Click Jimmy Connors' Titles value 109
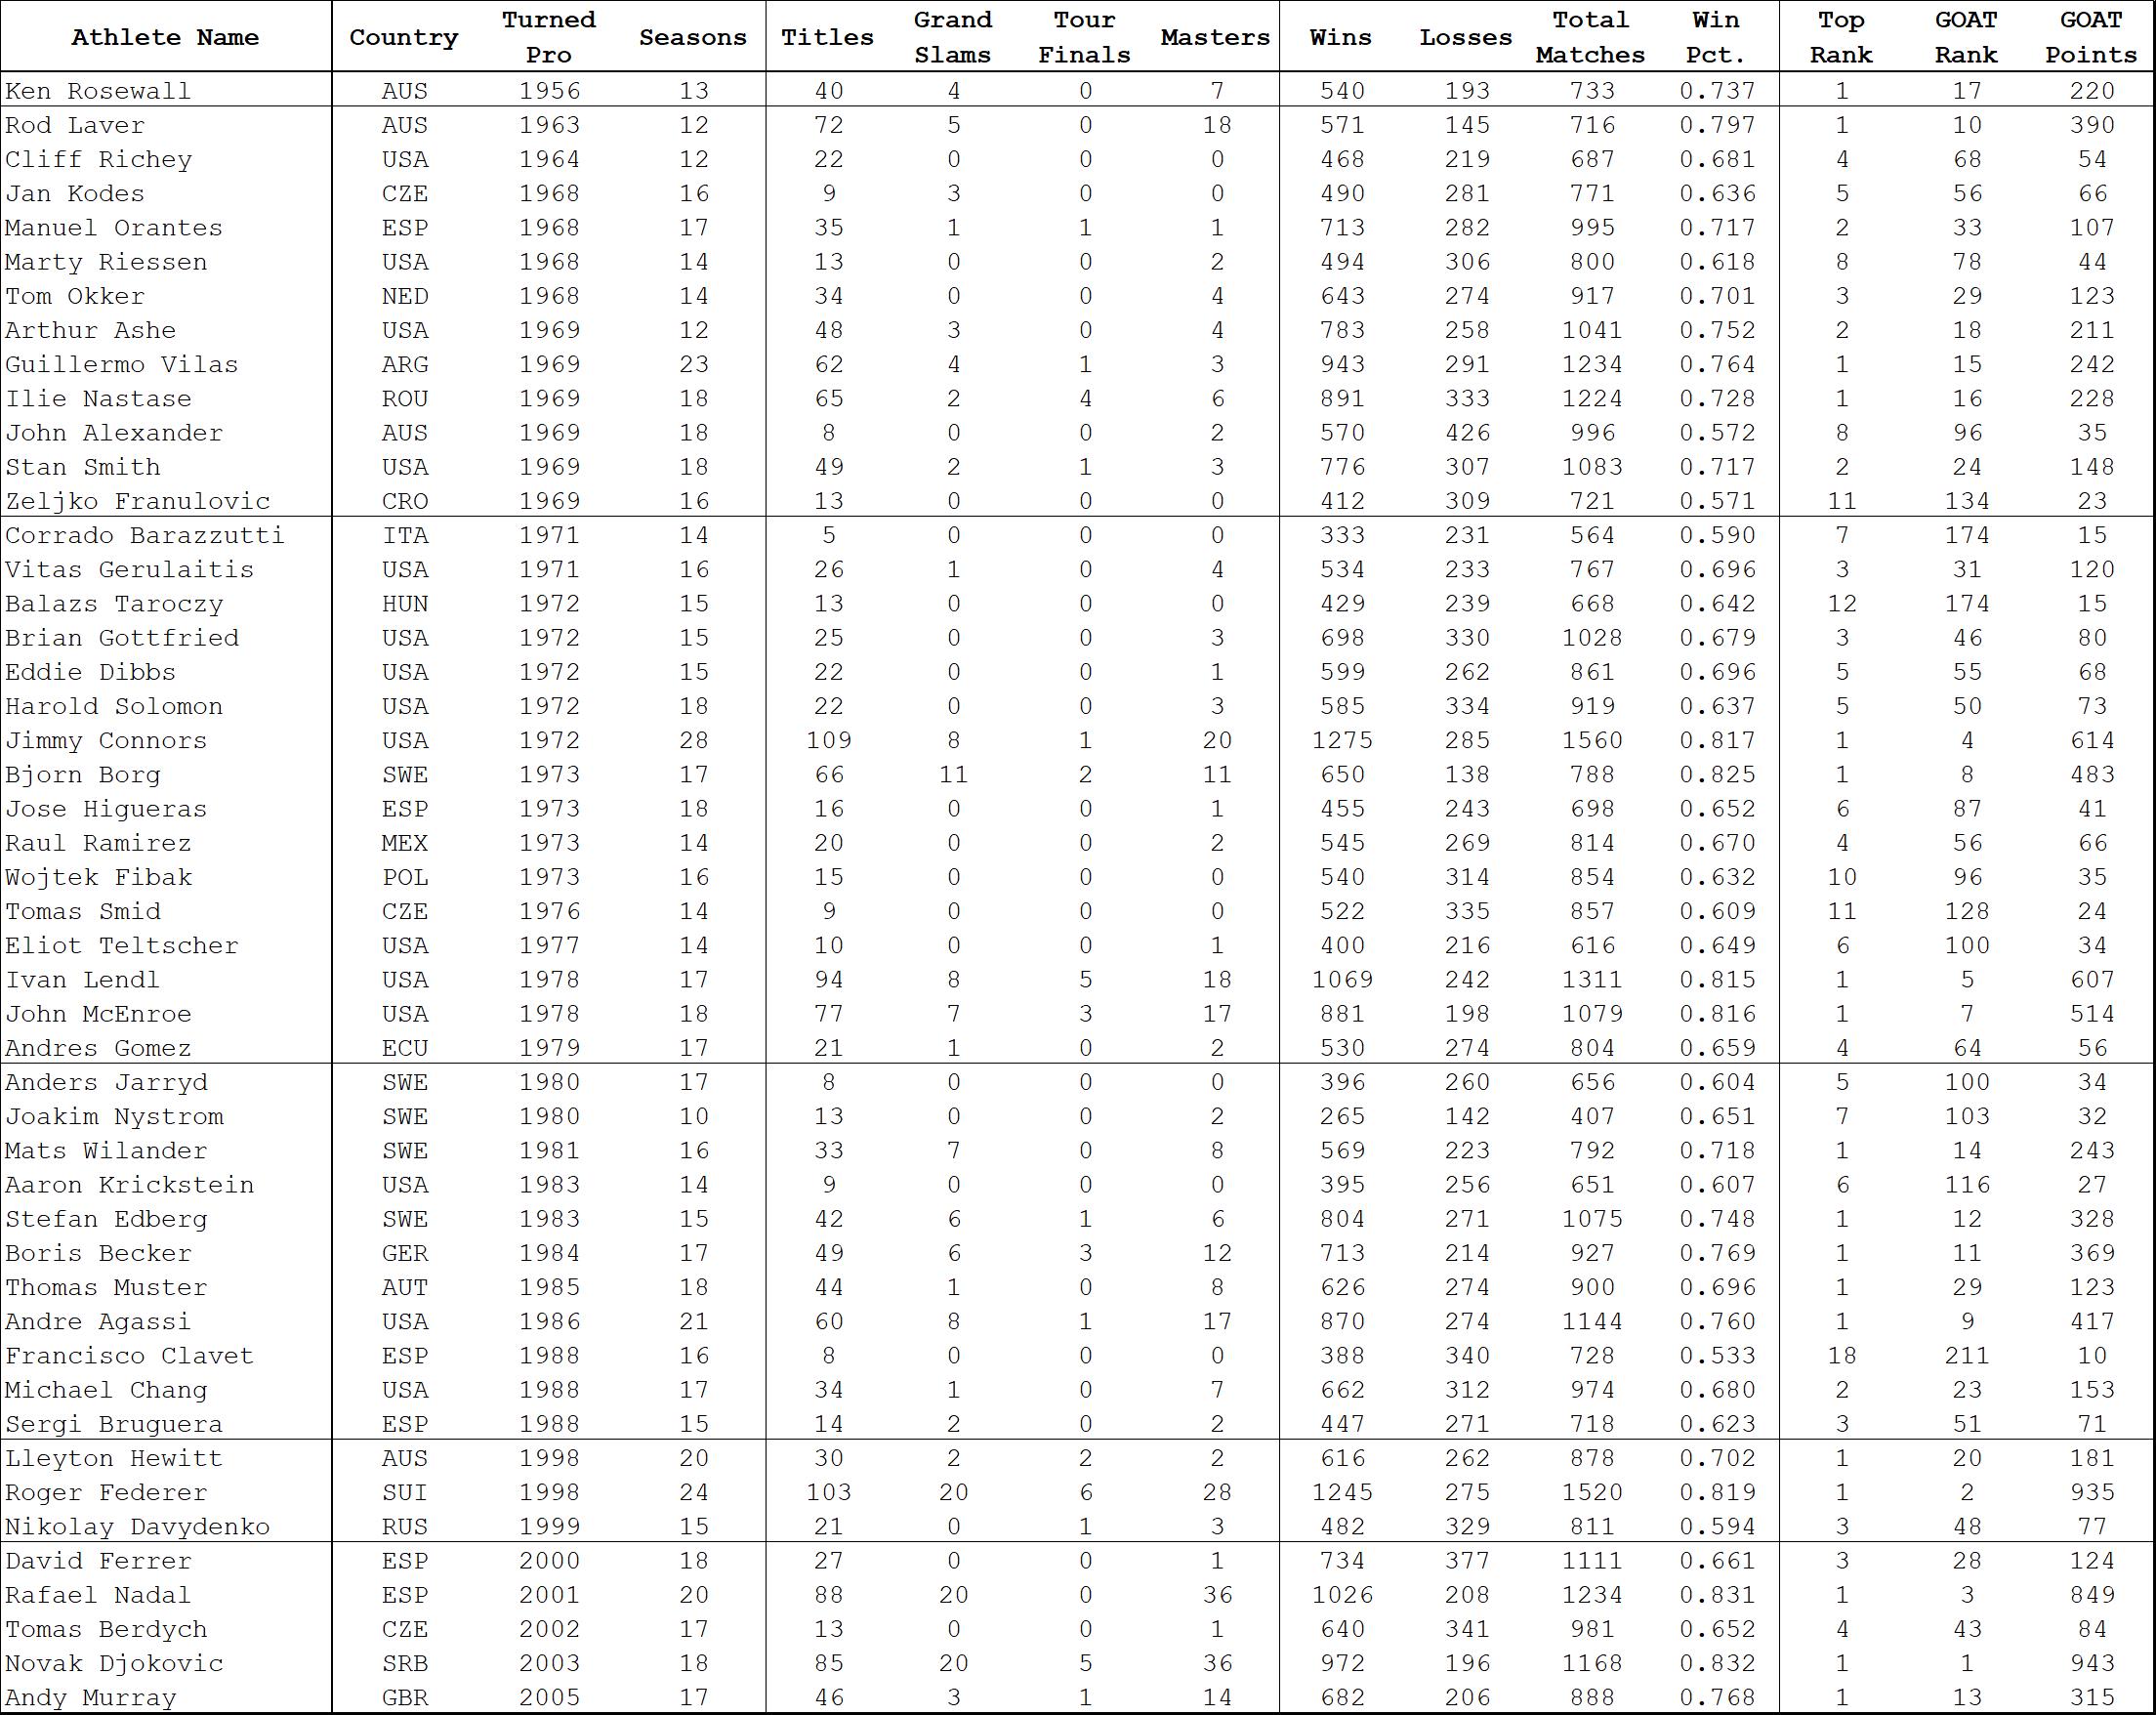Screen dimensions: 2156x1715 point(828,740)
